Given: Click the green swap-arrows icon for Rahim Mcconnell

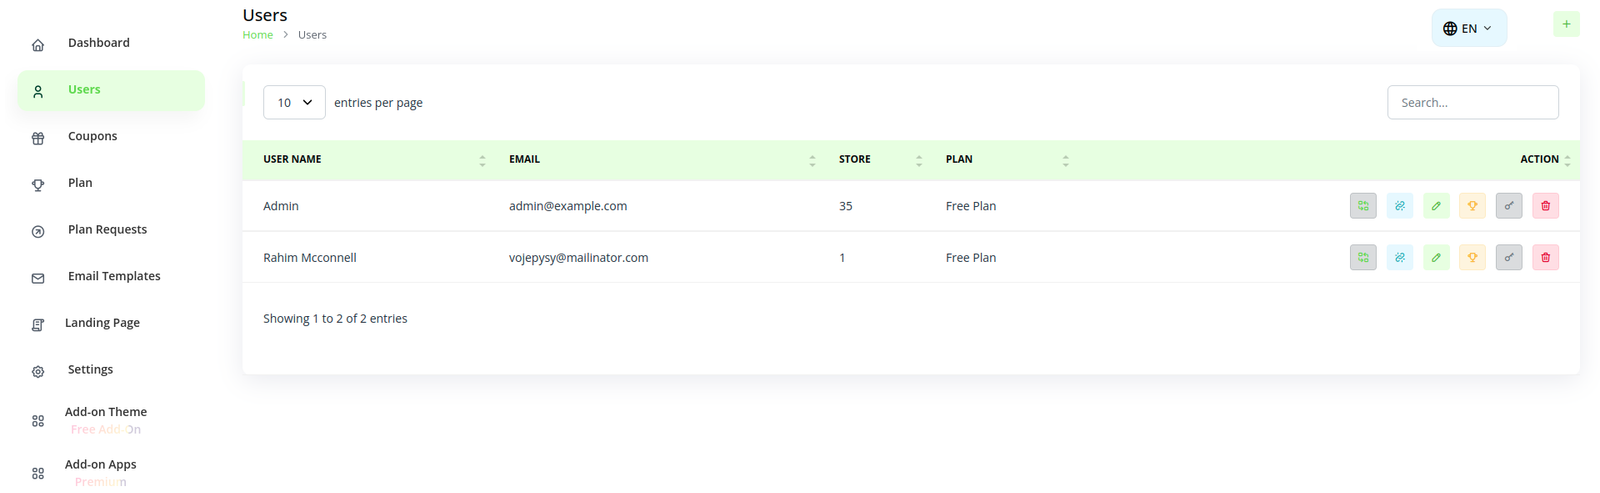Looking at the screenshot, I should [x=1363, y=258].
